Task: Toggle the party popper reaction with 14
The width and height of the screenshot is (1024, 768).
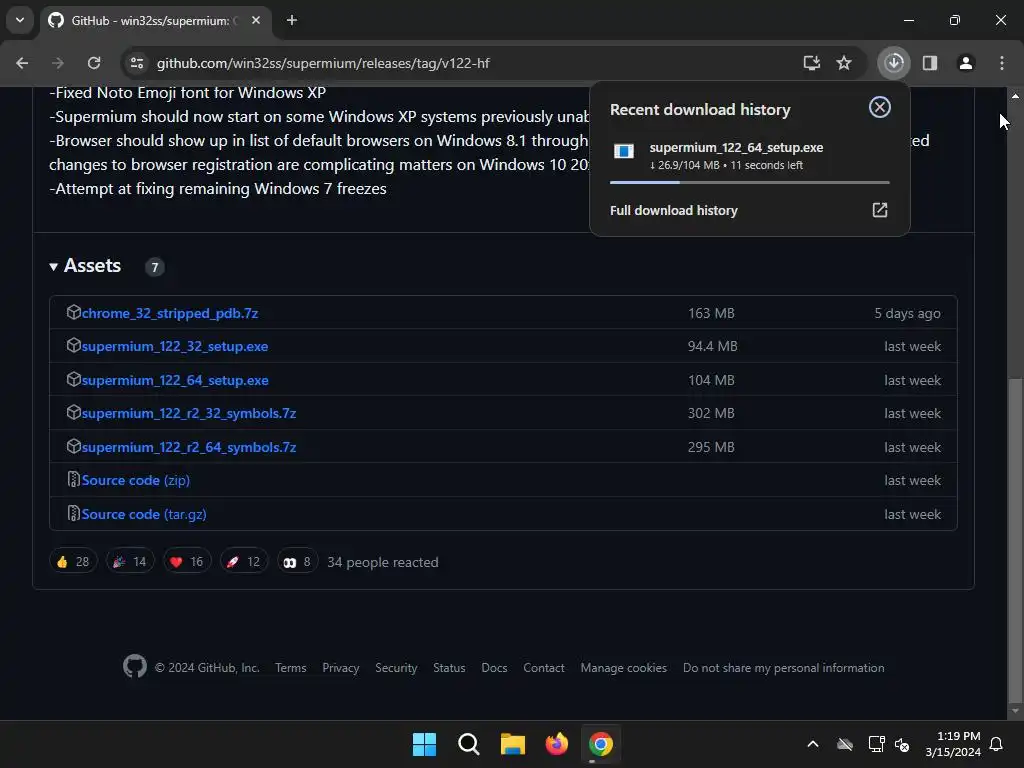Action: [130, 561]
